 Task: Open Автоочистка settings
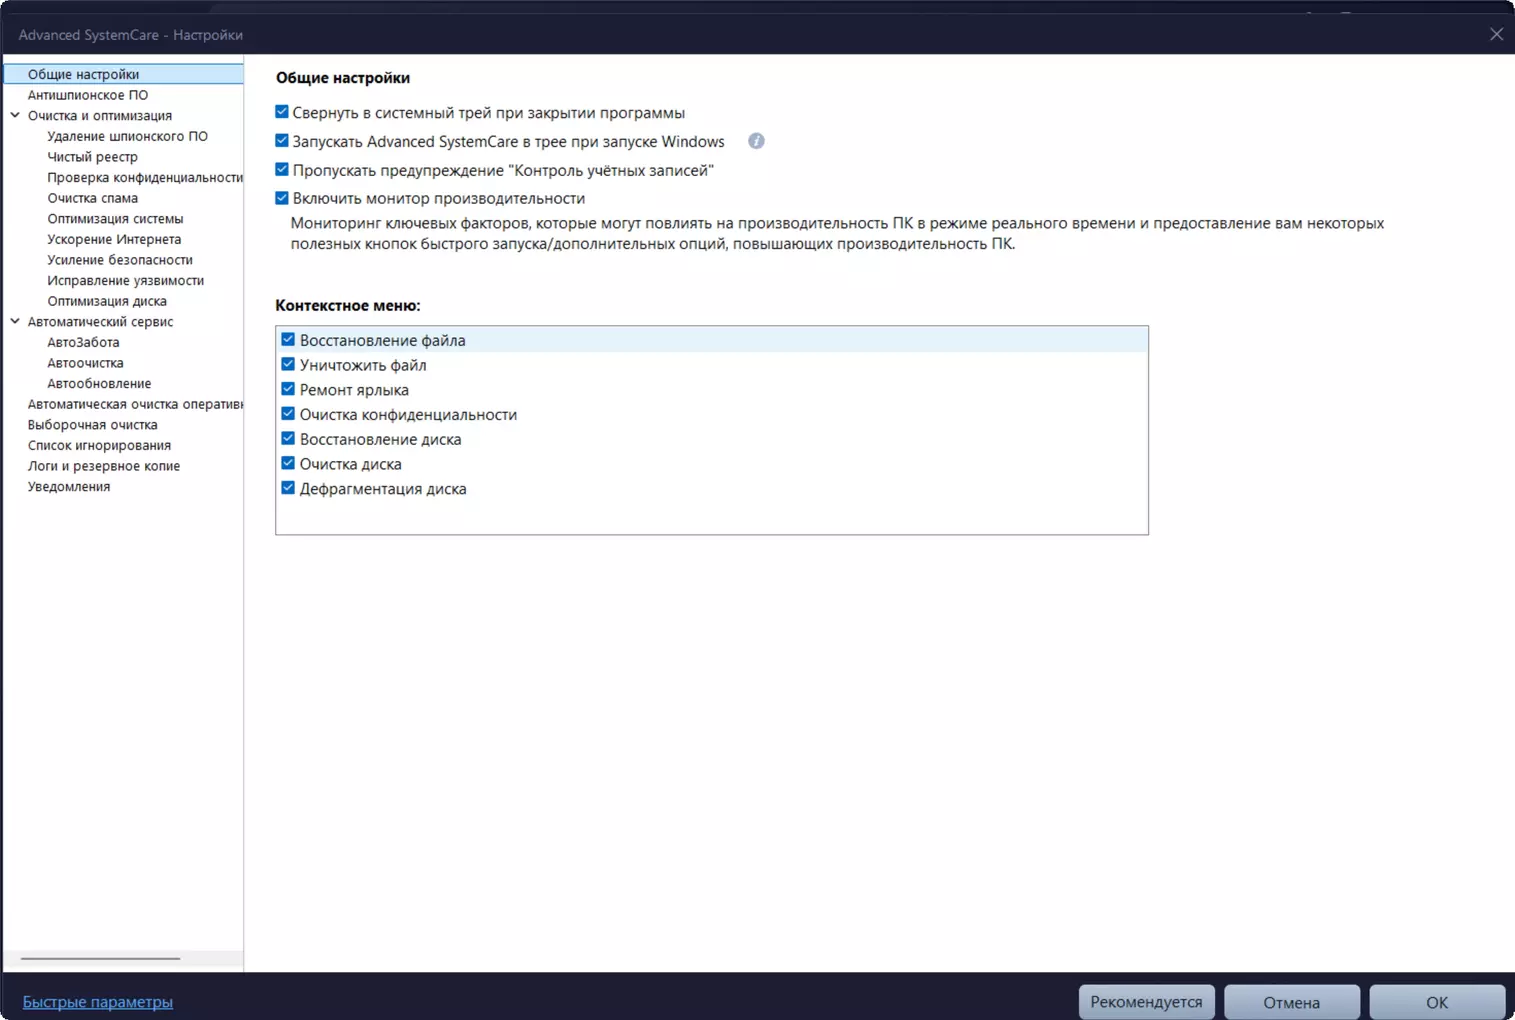click(86, 363)
